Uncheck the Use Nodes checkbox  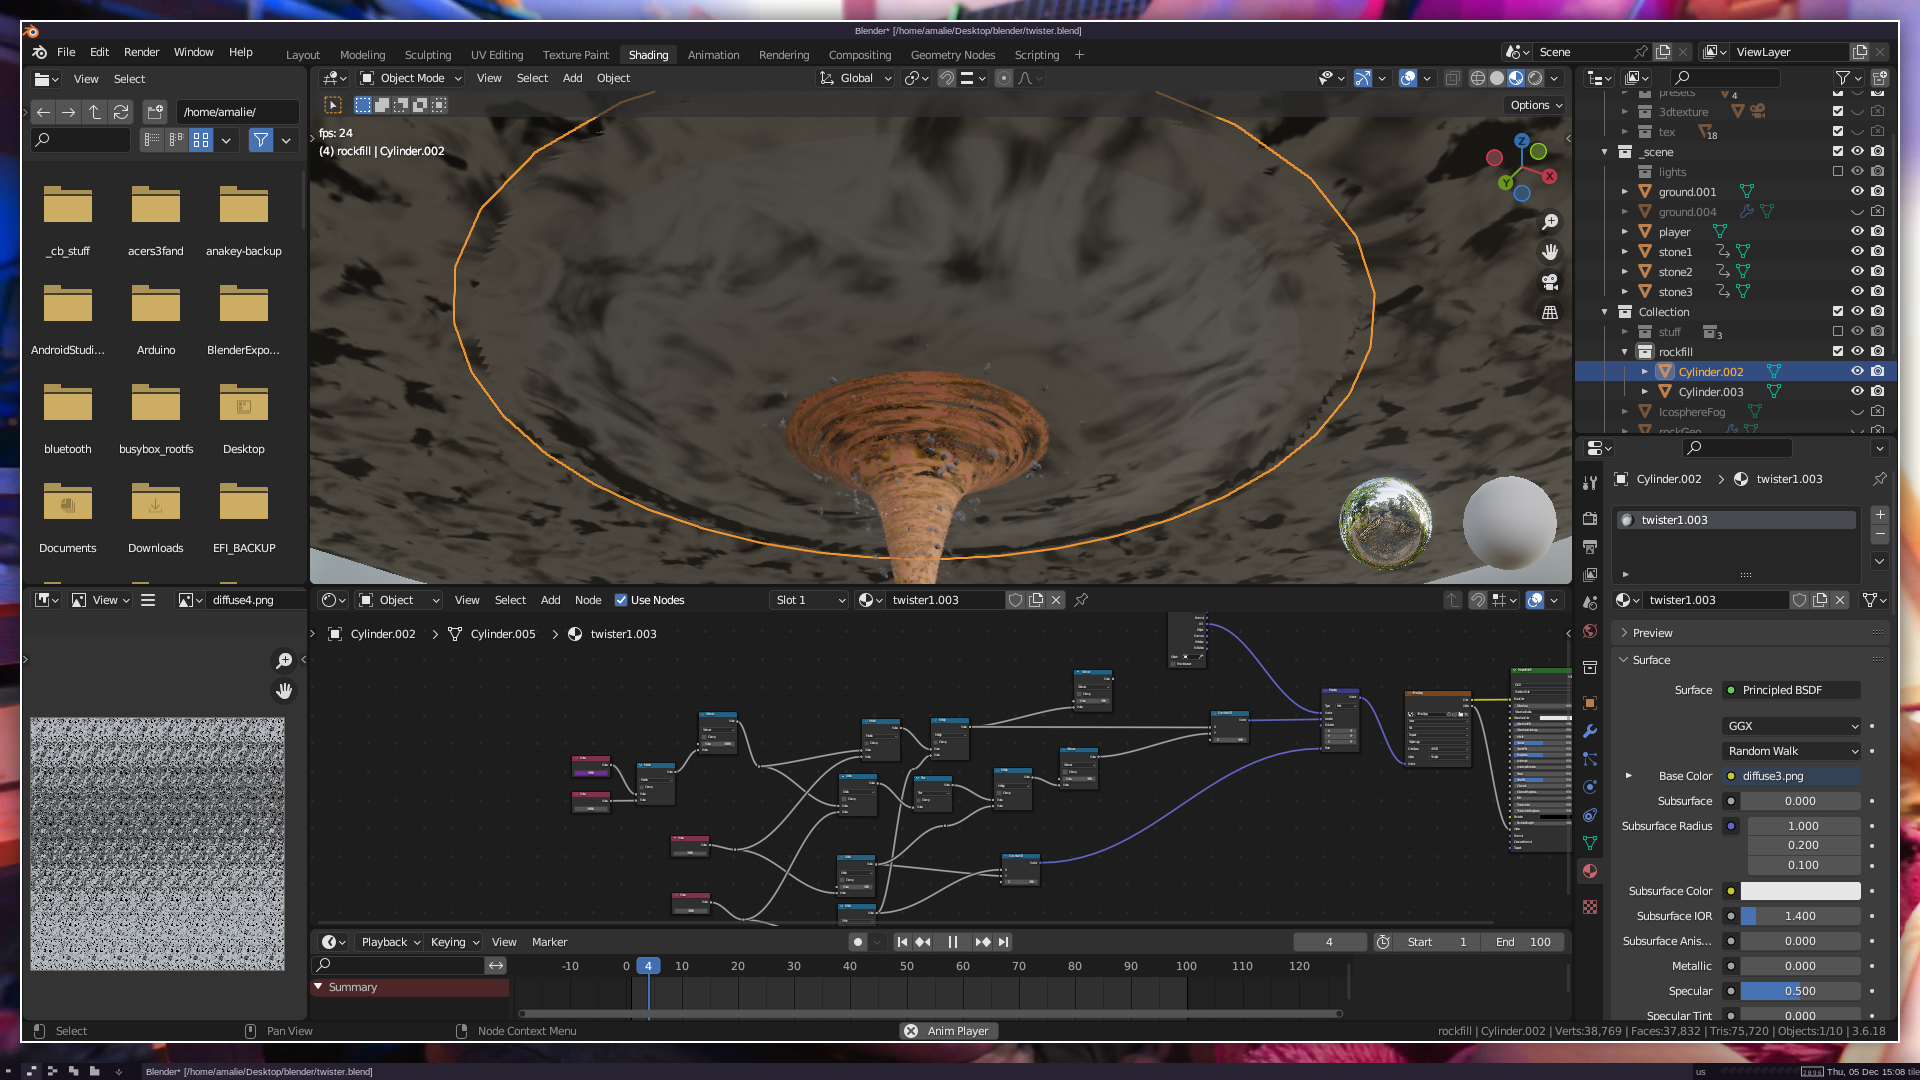tap(621, 600)
